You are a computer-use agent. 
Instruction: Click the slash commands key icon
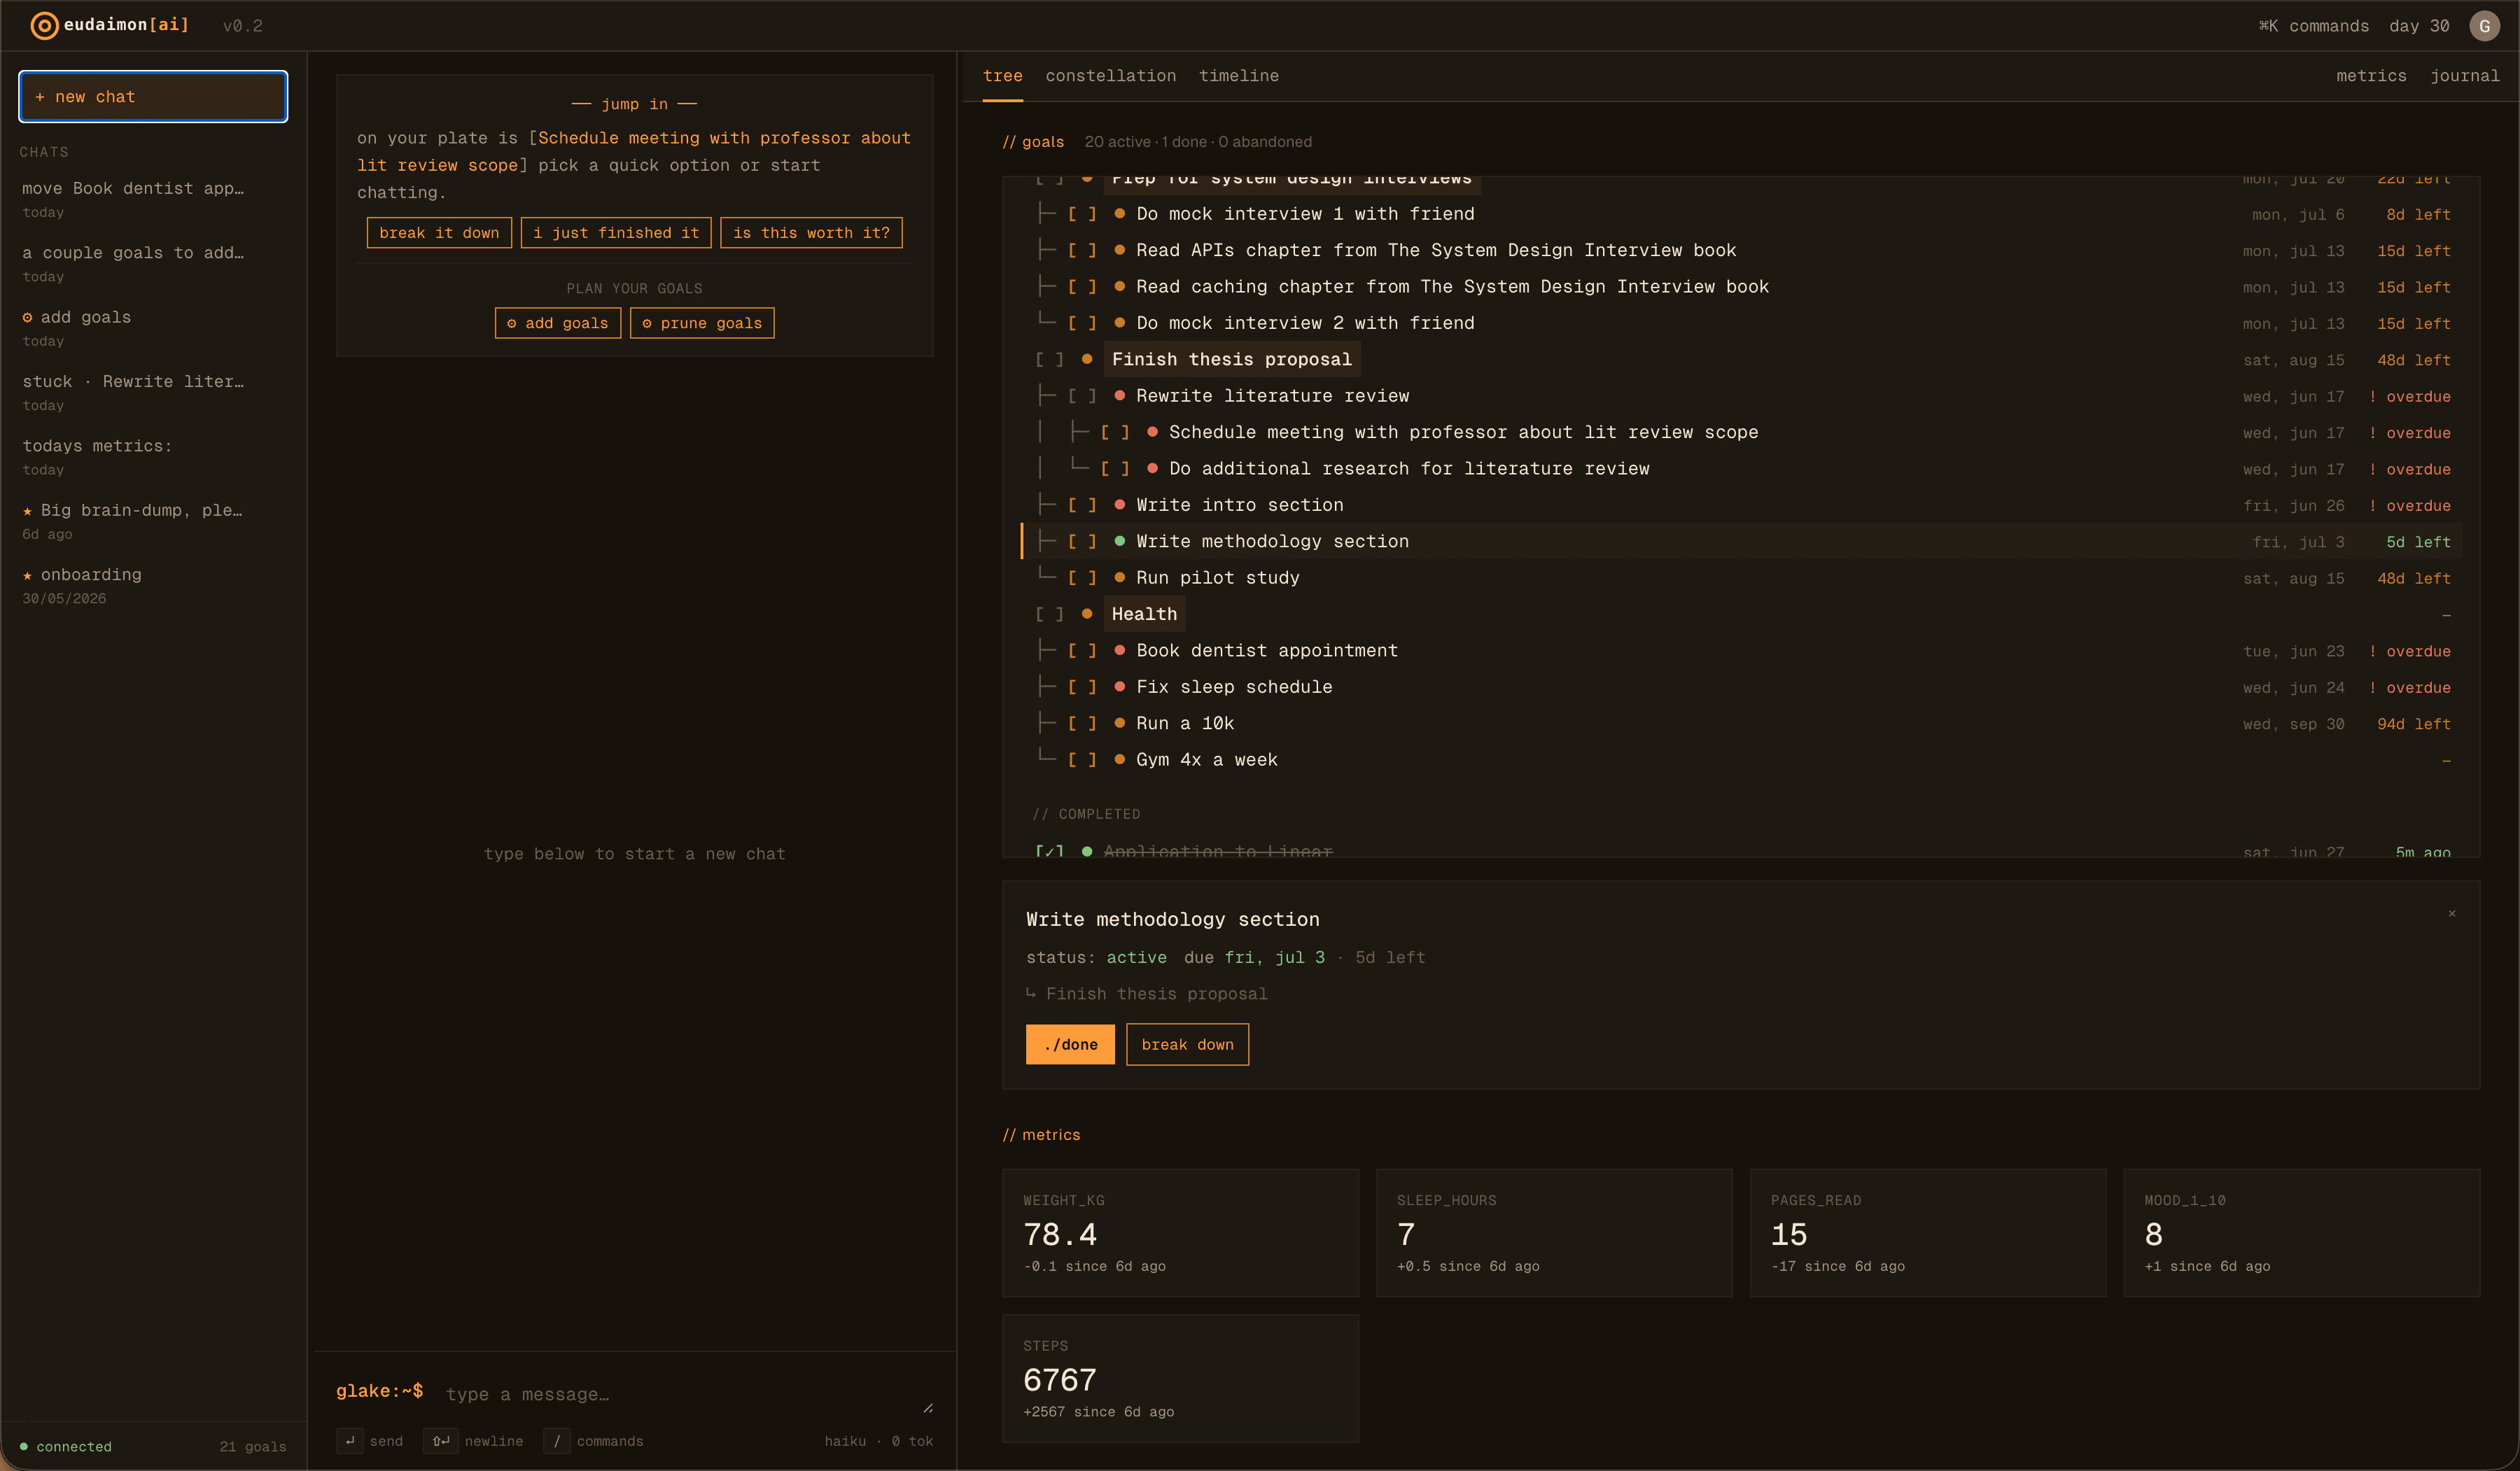[557, 1441]
